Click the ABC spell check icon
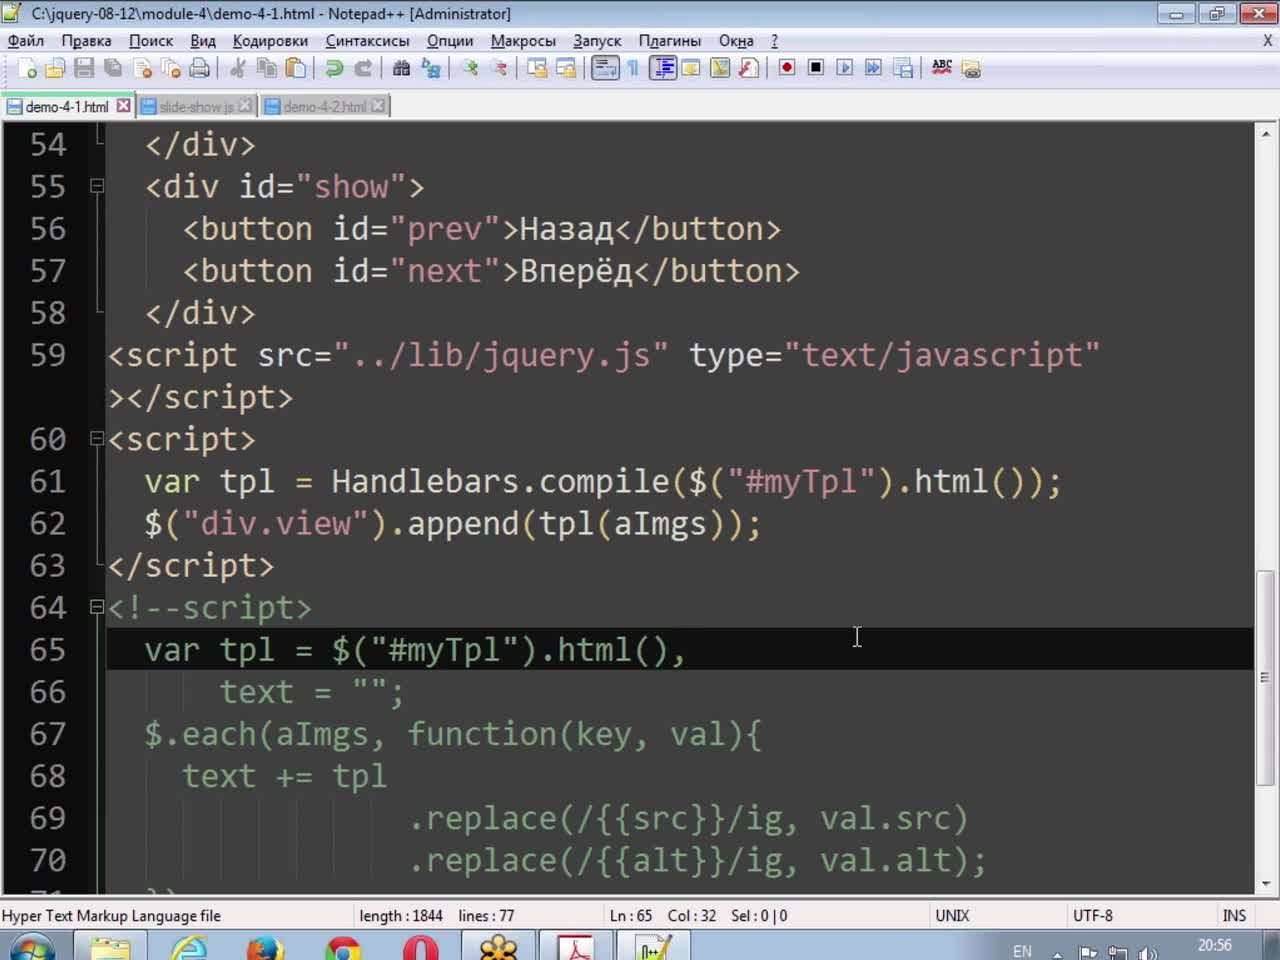Image resolution: width=1280 pixels, height=960 pixels. [942, 68]
